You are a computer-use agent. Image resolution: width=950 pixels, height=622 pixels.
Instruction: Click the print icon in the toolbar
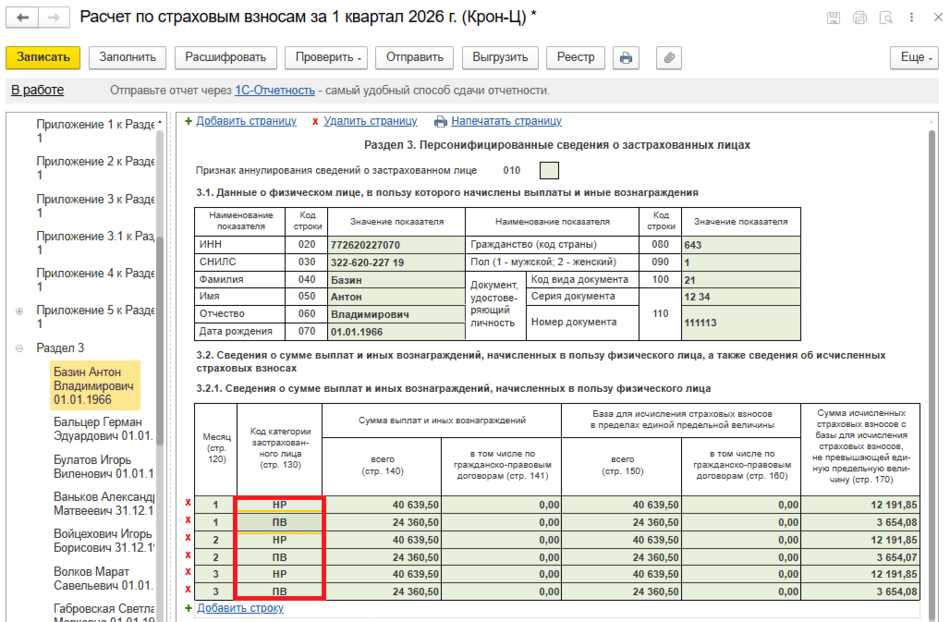click(x=626, y=58)
